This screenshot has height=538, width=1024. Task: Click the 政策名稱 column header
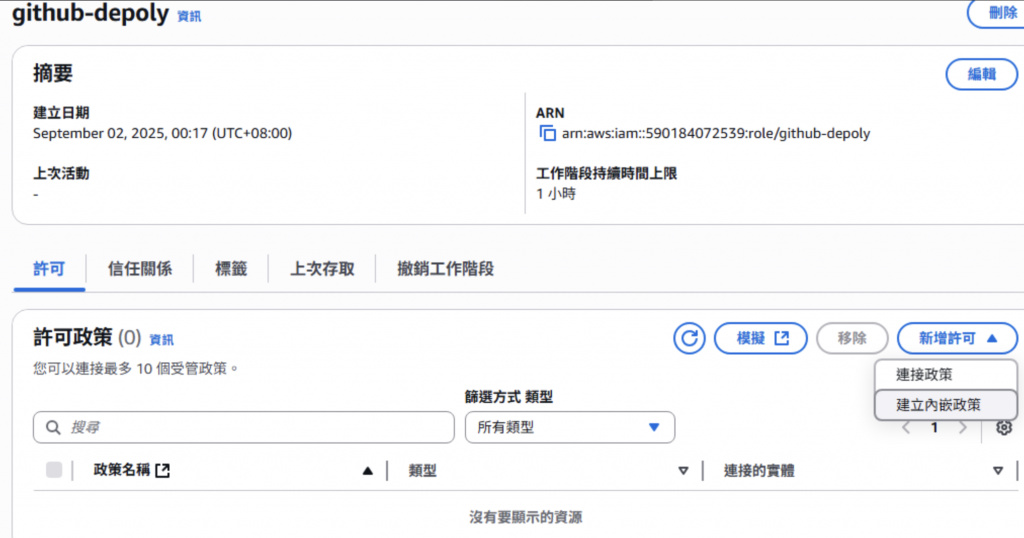(x=121, y=470)
